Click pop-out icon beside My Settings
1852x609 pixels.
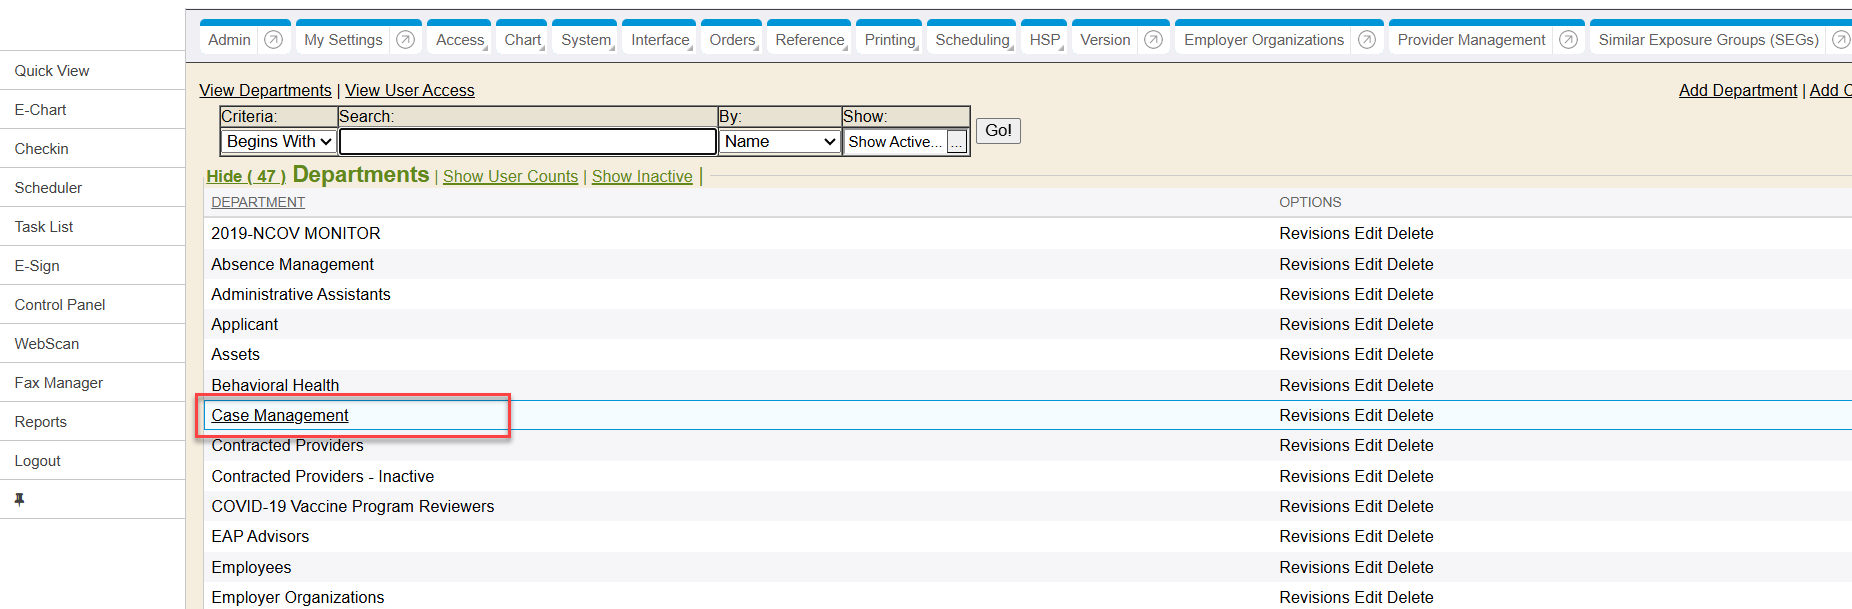click(x=405, y=40)
